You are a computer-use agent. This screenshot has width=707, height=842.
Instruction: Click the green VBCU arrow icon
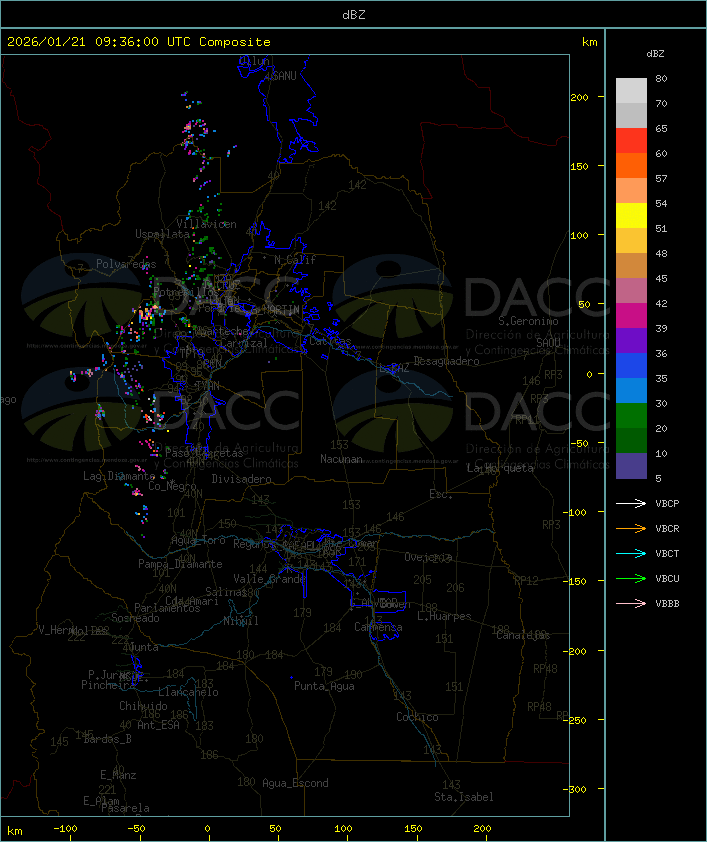coord(631,578)
